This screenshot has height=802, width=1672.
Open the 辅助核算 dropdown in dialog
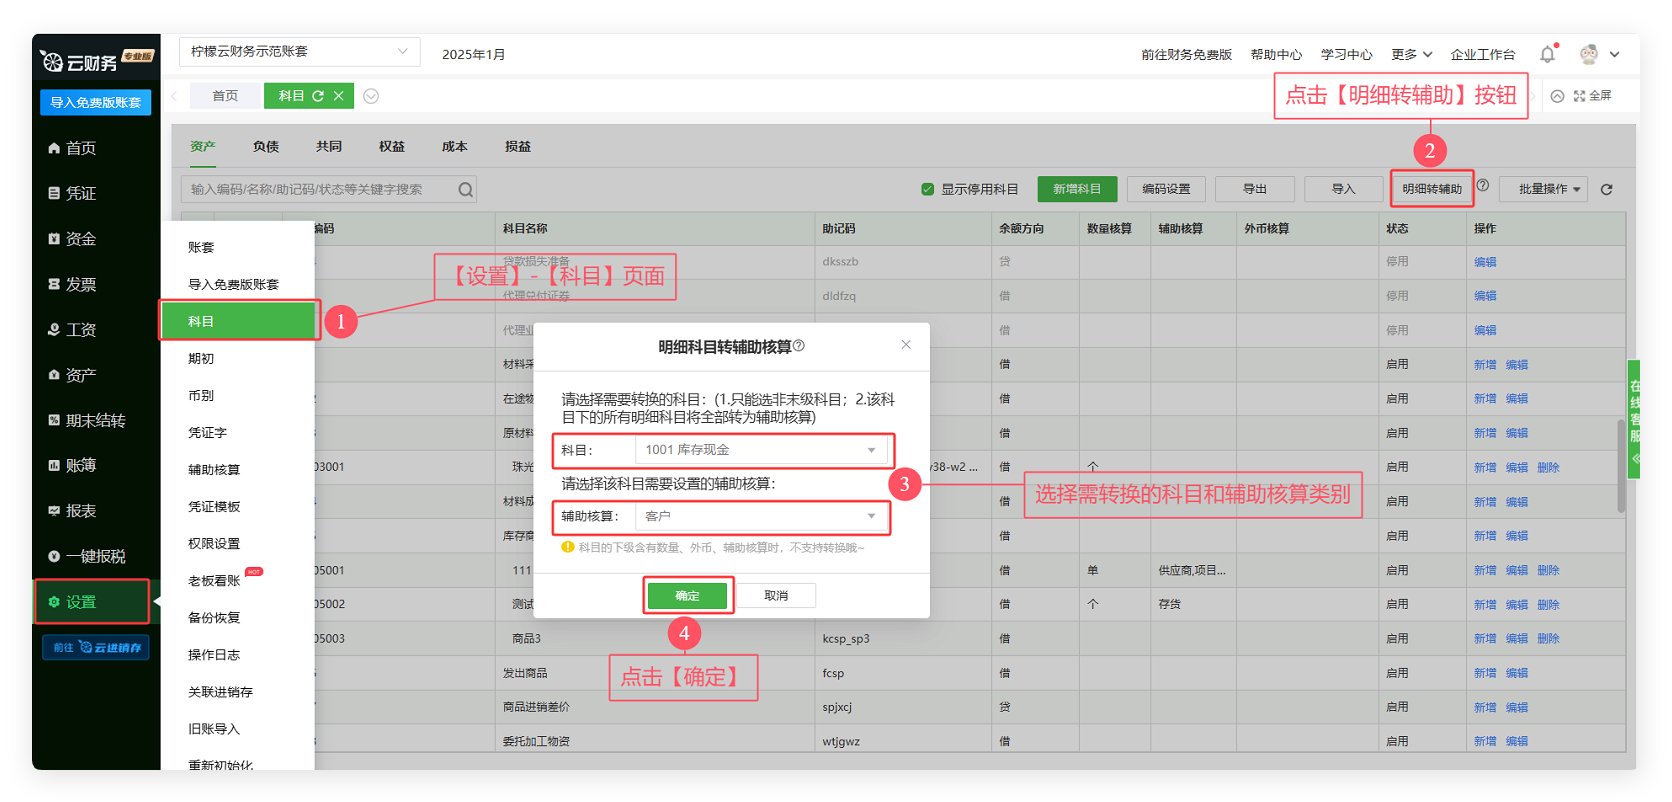click(x=760, y=516)
